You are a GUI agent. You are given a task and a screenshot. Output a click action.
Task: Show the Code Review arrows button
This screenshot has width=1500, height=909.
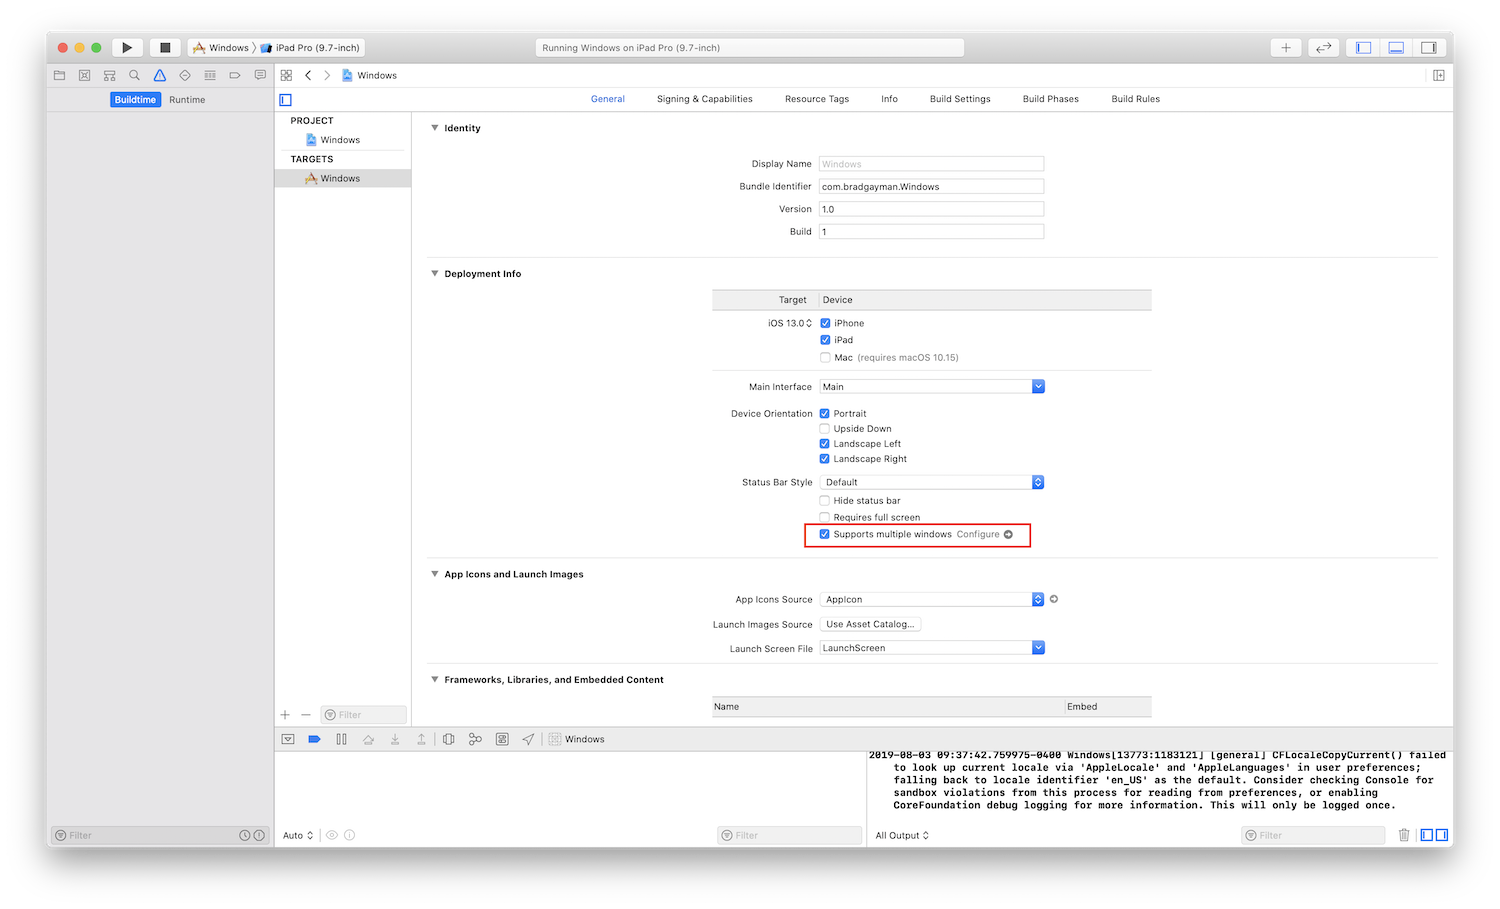[1323, 47]
